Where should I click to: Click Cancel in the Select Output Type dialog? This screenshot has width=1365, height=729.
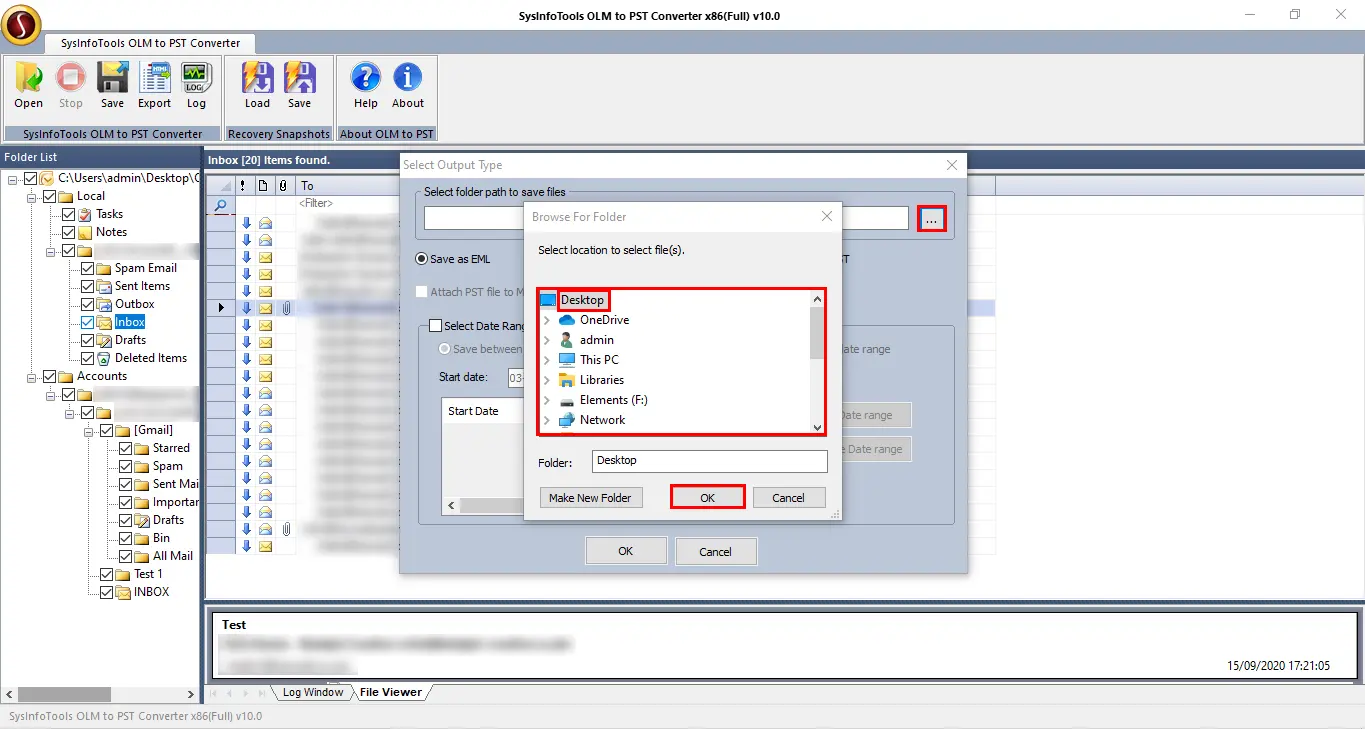click(x=716, y=551)
